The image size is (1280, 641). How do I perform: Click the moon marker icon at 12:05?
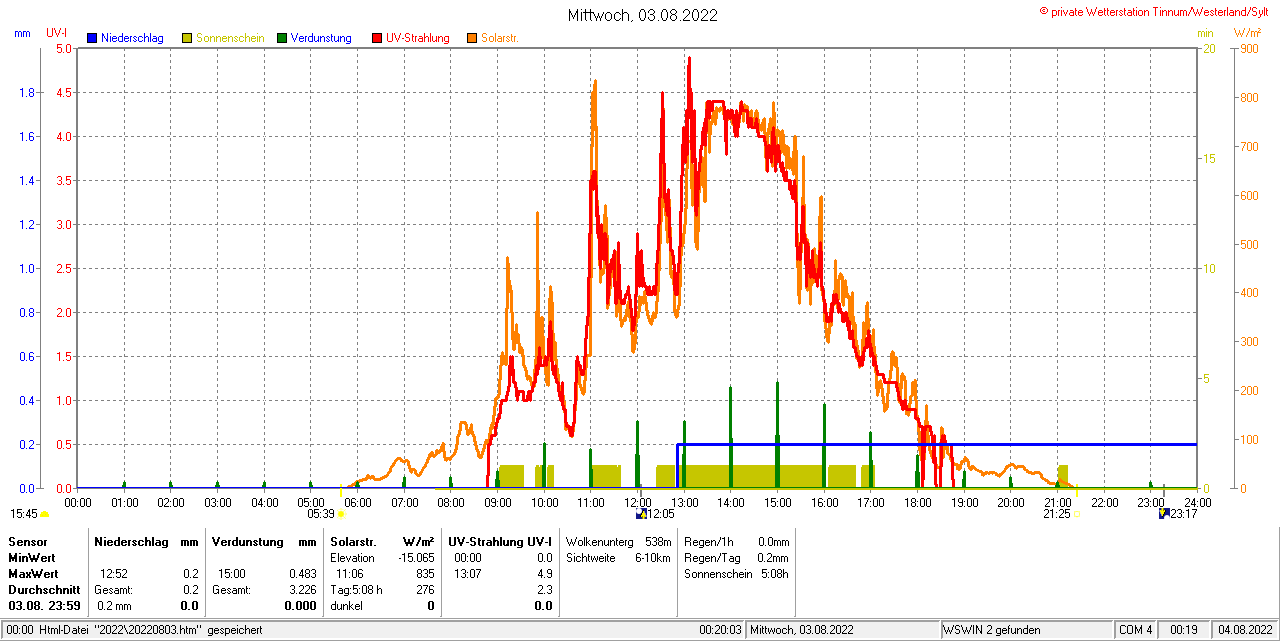click(641, 514)
